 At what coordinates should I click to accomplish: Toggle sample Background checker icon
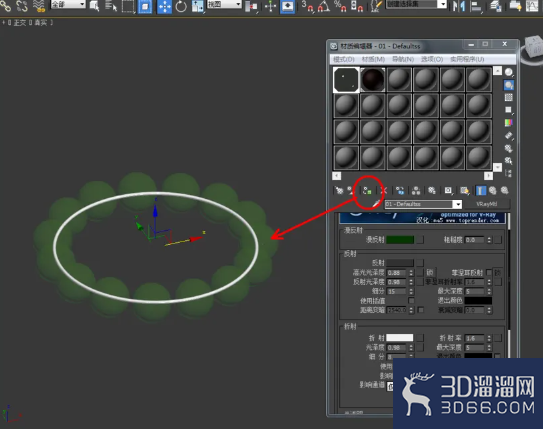coord(508,97)
